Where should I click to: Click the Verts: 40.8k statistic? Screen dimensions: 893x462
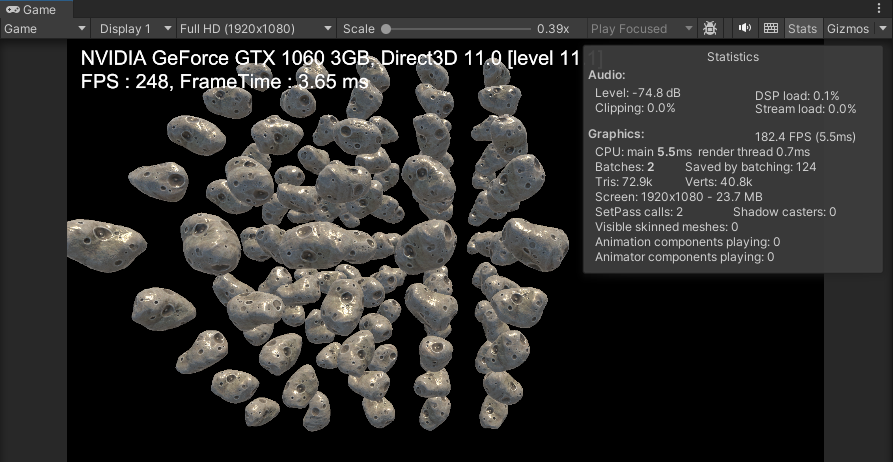(718, 182)
